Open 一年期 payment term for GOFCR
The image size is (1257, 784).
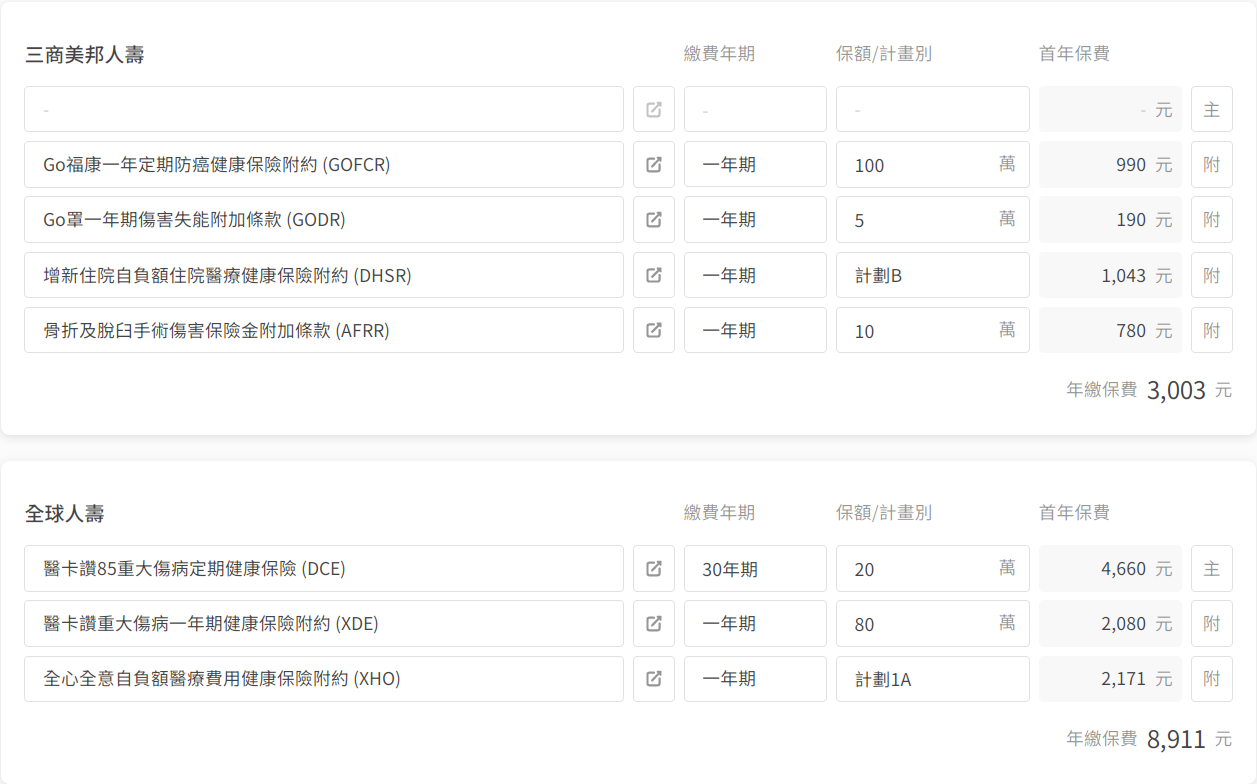[755, 164]
